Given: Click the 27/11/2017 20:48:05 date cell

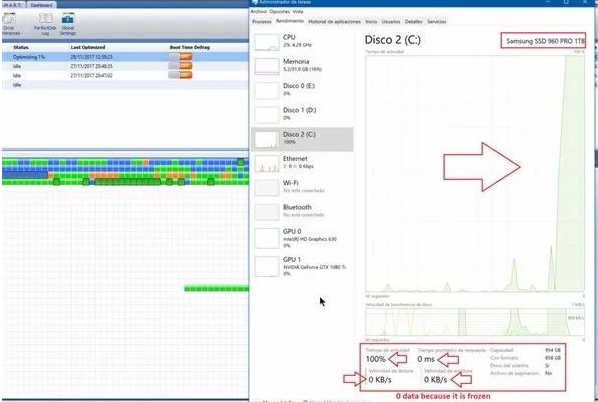Looking at the screenshot, I should click(91, 66).
